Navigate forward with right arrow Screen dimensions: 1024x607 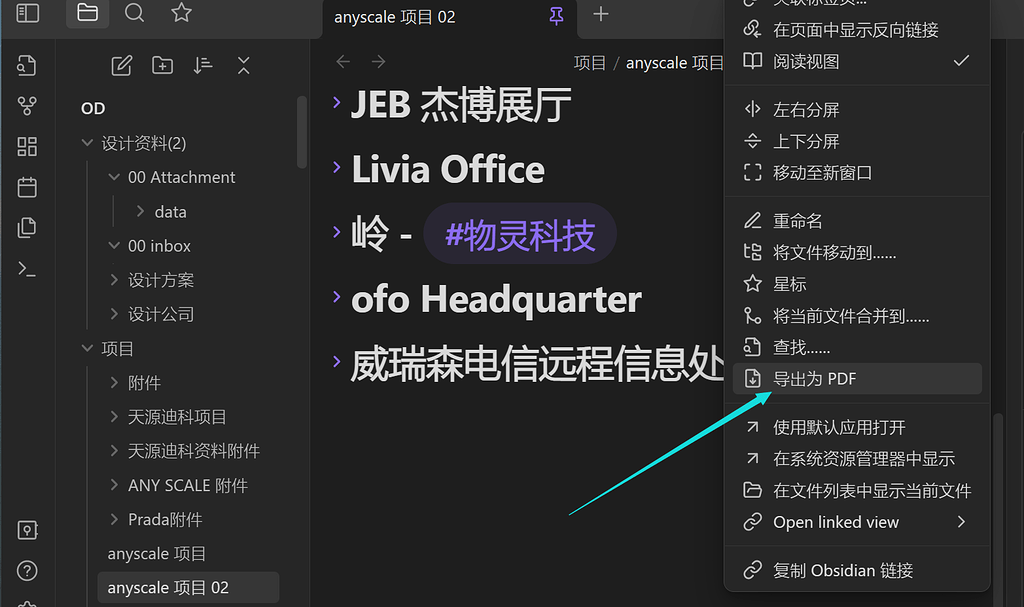click(379, 61)
